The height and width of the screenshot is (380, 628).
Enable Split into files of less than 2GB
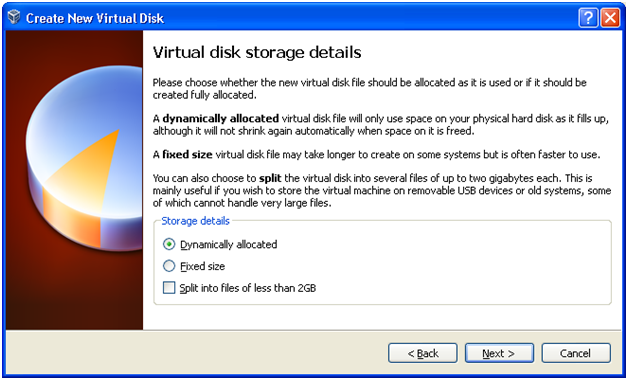pyautogui.click(x=169, y=288)
